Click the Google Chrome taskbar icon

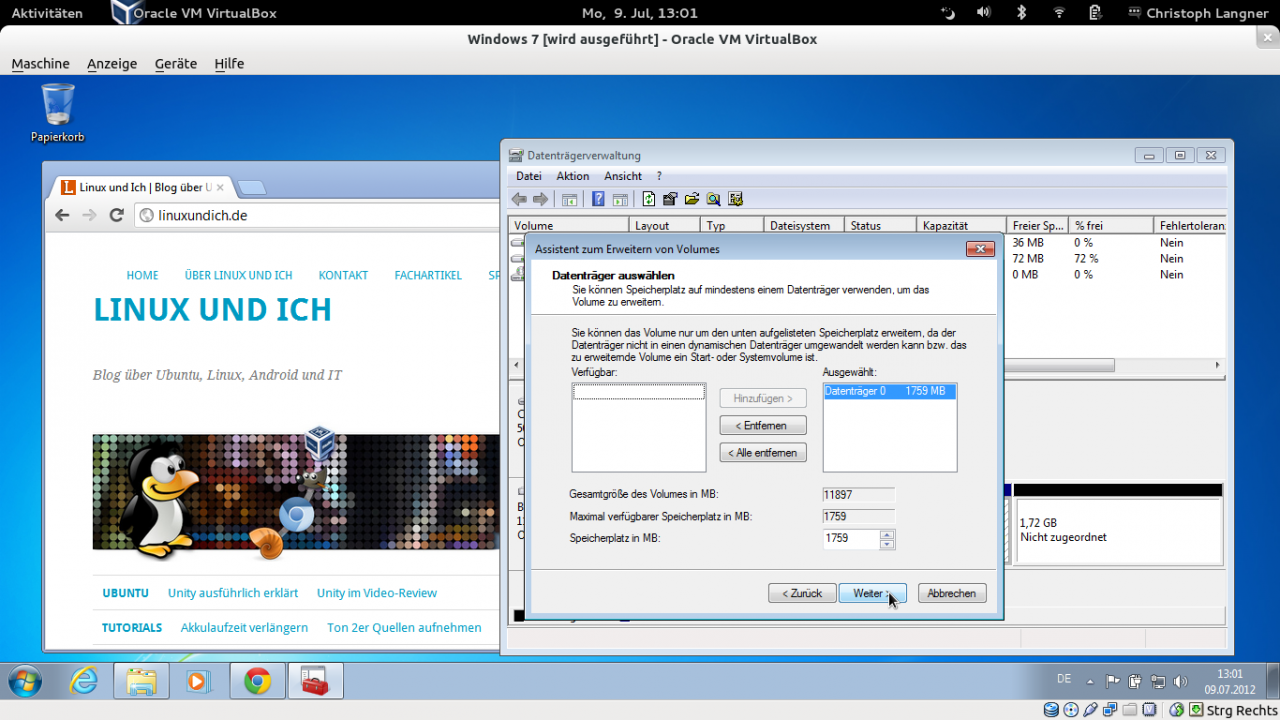coord(258,681)
